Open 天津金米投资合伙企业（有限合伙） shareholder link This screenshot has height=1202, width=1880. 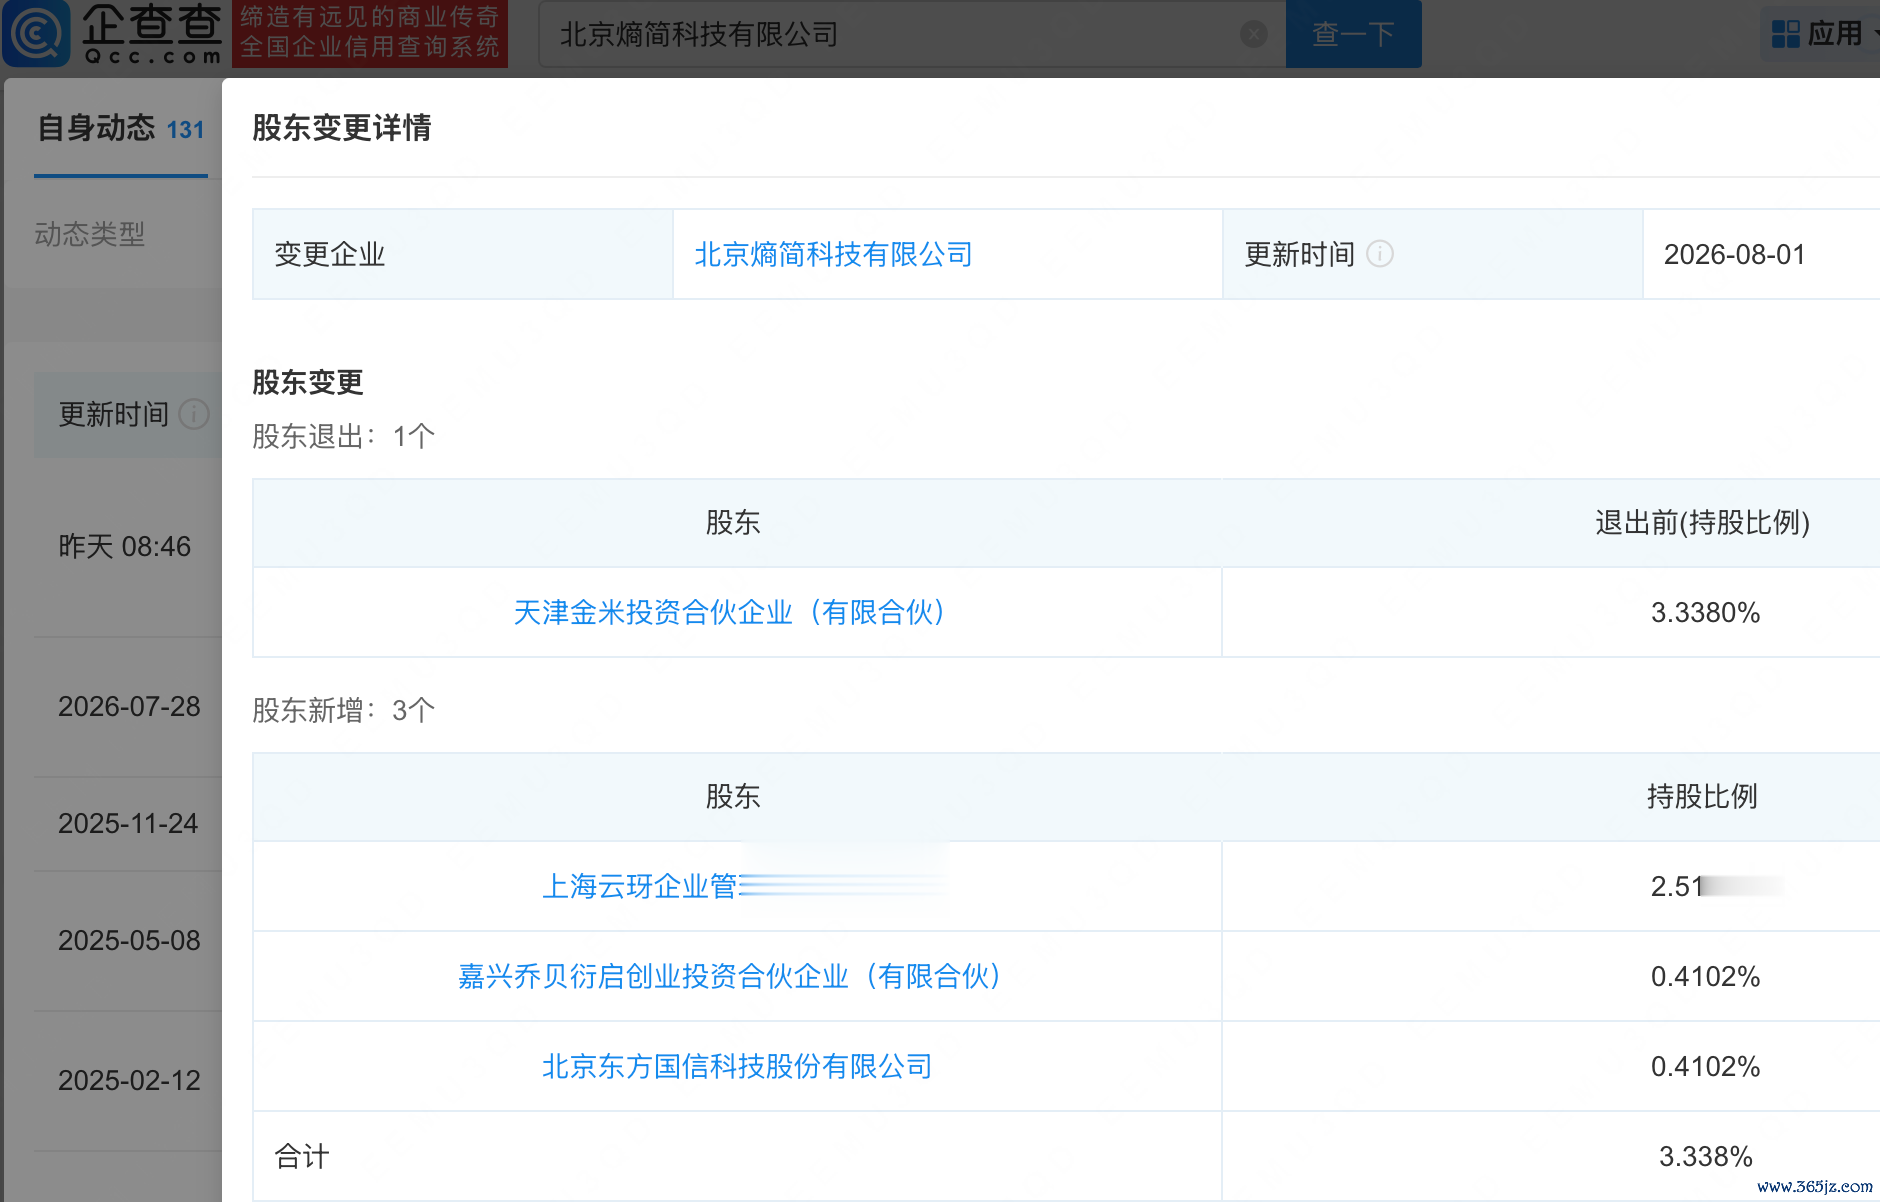729,612
